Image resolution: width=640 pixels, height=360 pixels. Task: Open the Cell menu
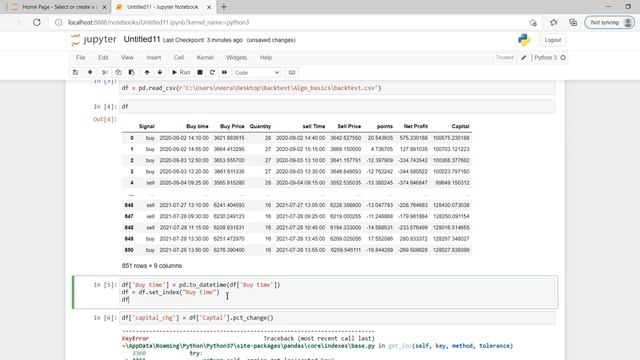tap(179, 58)
